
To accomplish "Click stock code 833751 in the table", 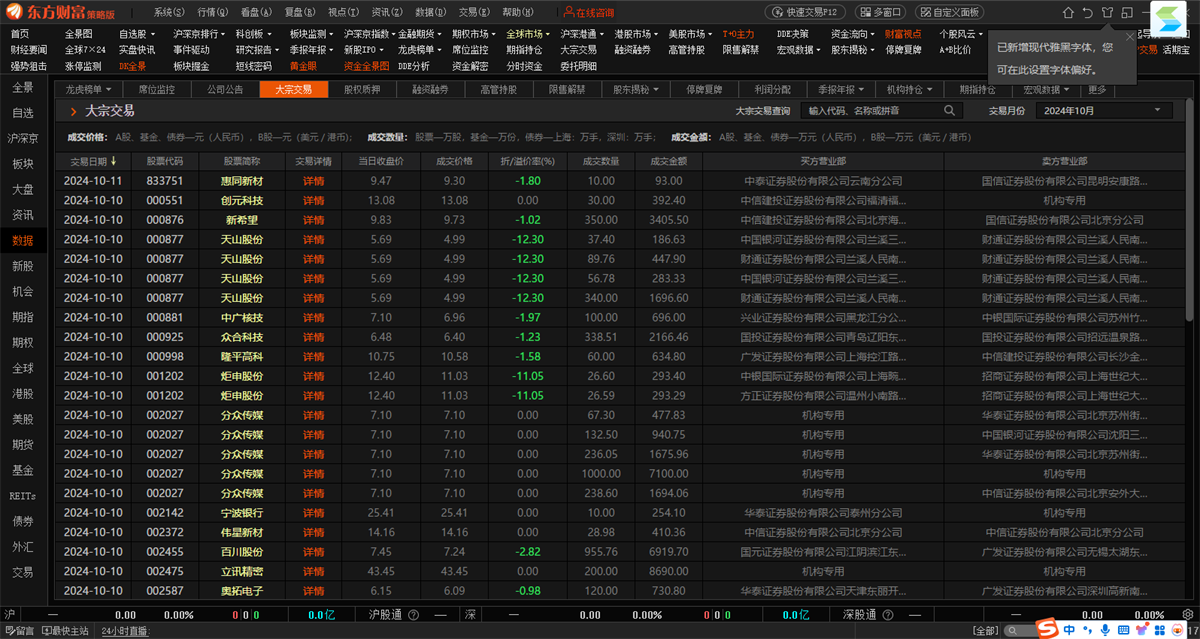I will coord(164,181).
